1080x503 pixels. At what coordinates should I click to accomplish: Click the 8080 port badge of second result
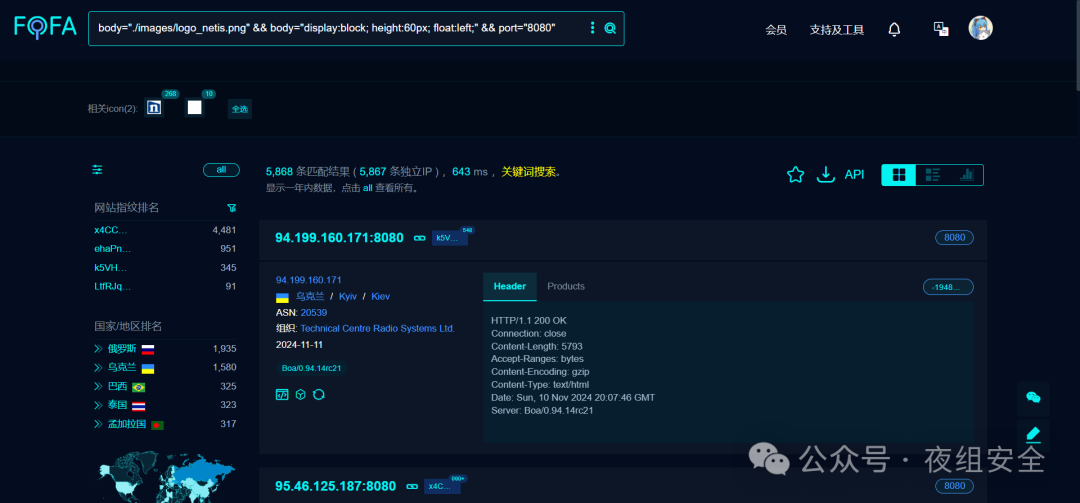pos(955,486)
